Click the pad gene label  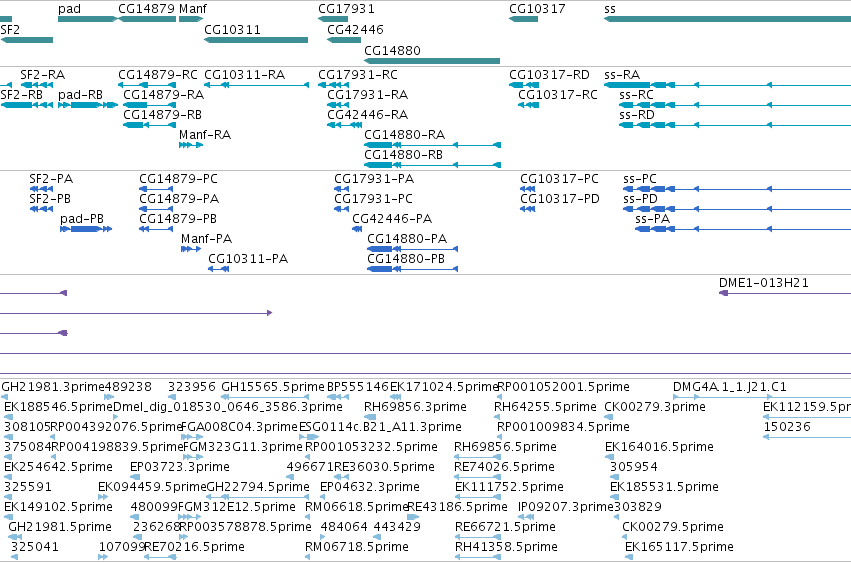(x=69, y=9)
